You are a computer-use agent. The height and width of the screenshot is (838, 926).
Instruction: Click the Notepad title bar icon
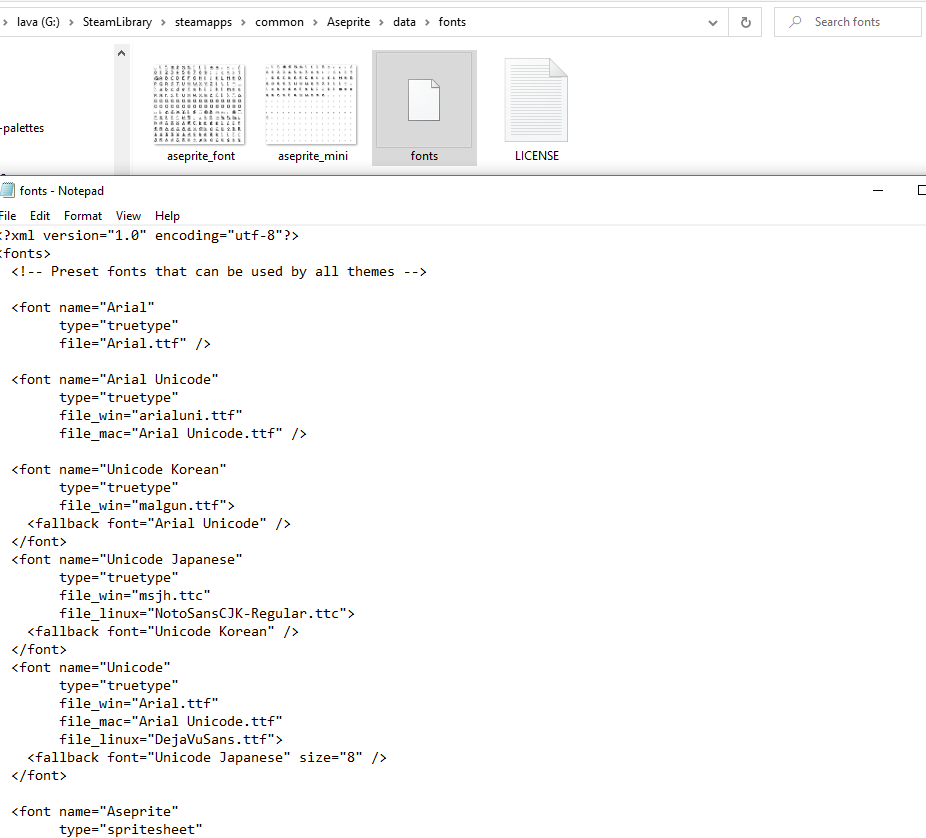coord(7,190)
